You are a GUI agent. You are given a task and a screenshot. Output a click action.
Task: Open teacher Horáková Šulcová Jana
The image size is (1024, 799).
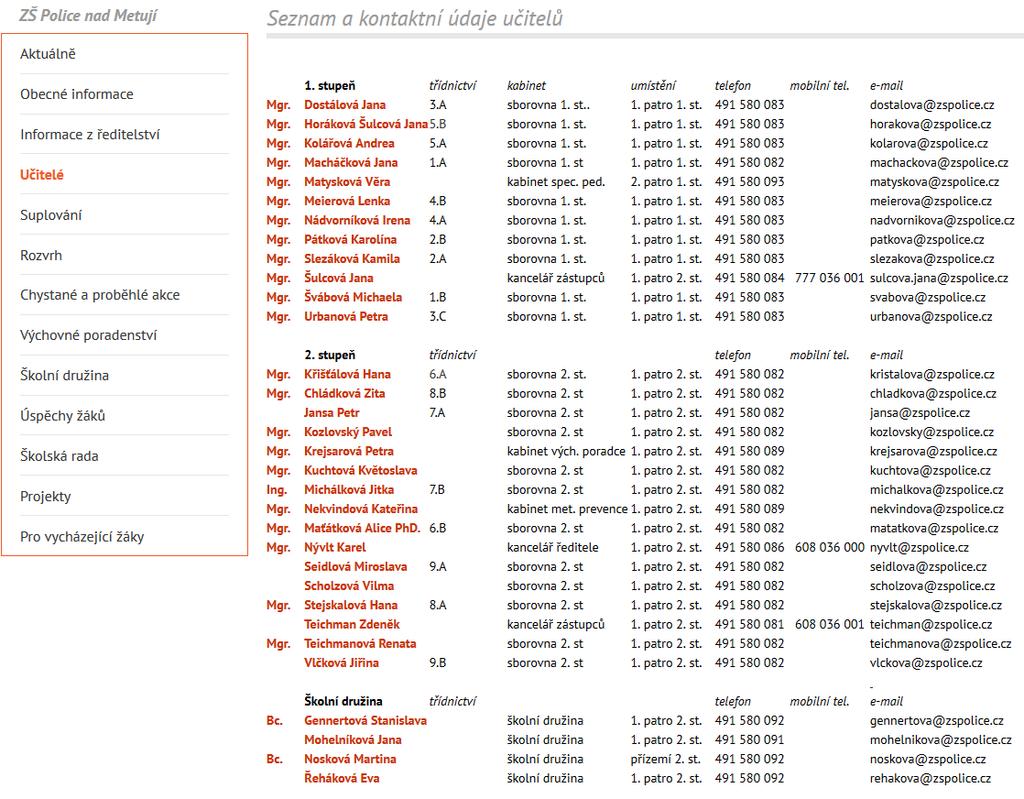pos(366,124)
